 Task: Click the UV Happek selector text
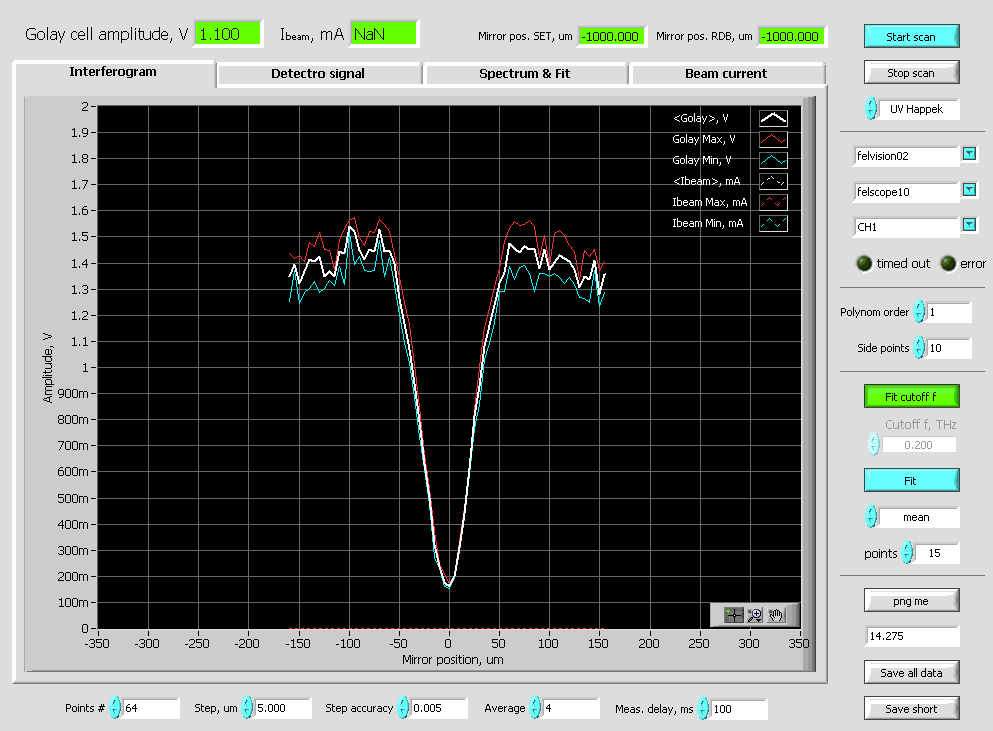point(918,109)
